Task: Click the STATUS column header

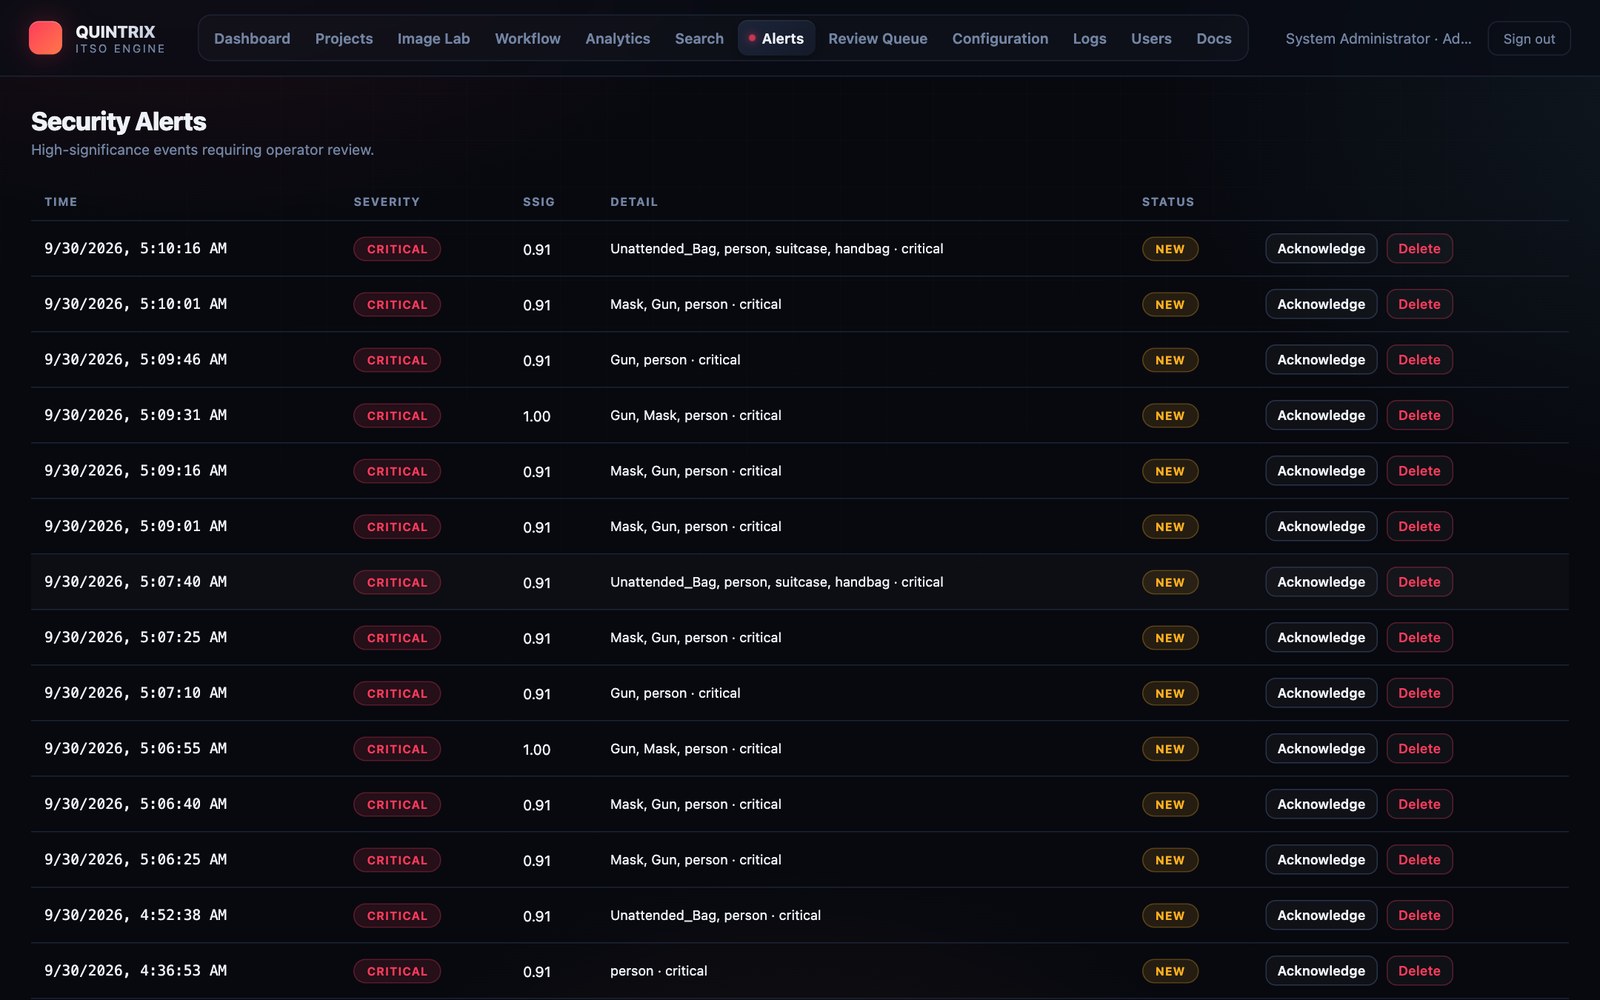Action: coord(1168,202)
